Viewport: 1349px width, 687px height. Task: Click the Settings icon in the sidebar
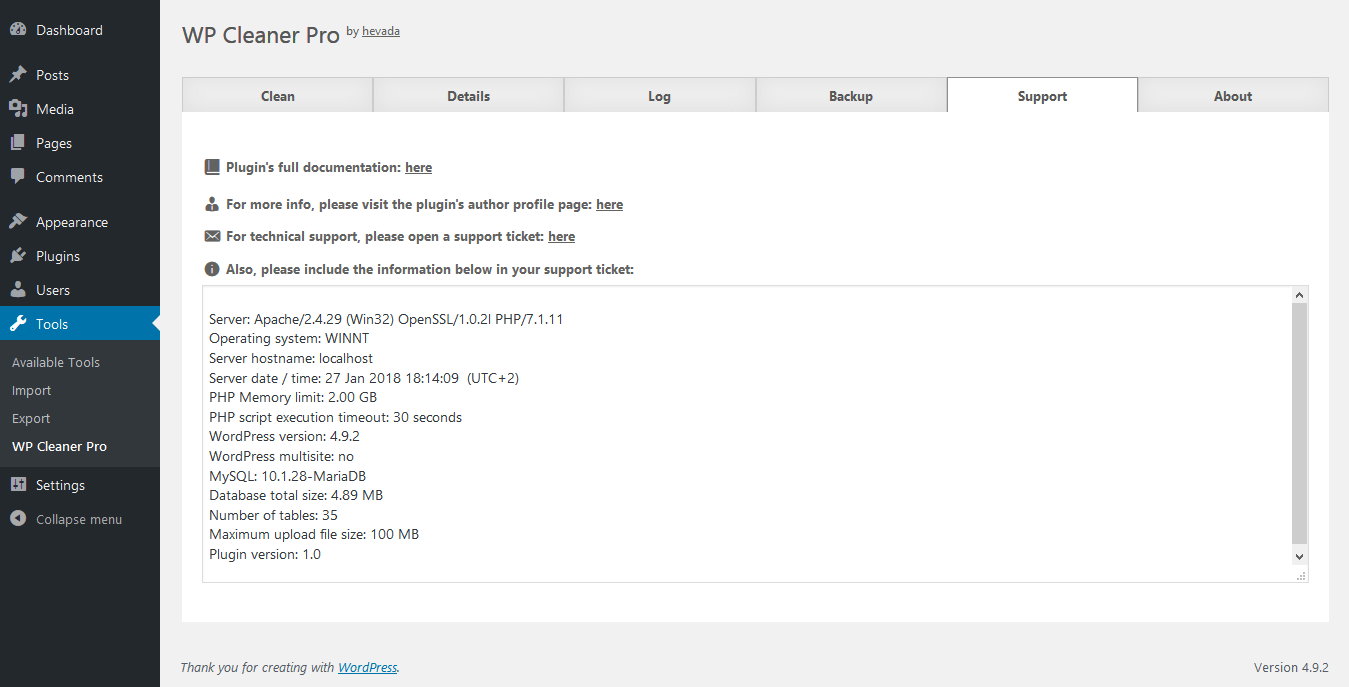(19, 484)
